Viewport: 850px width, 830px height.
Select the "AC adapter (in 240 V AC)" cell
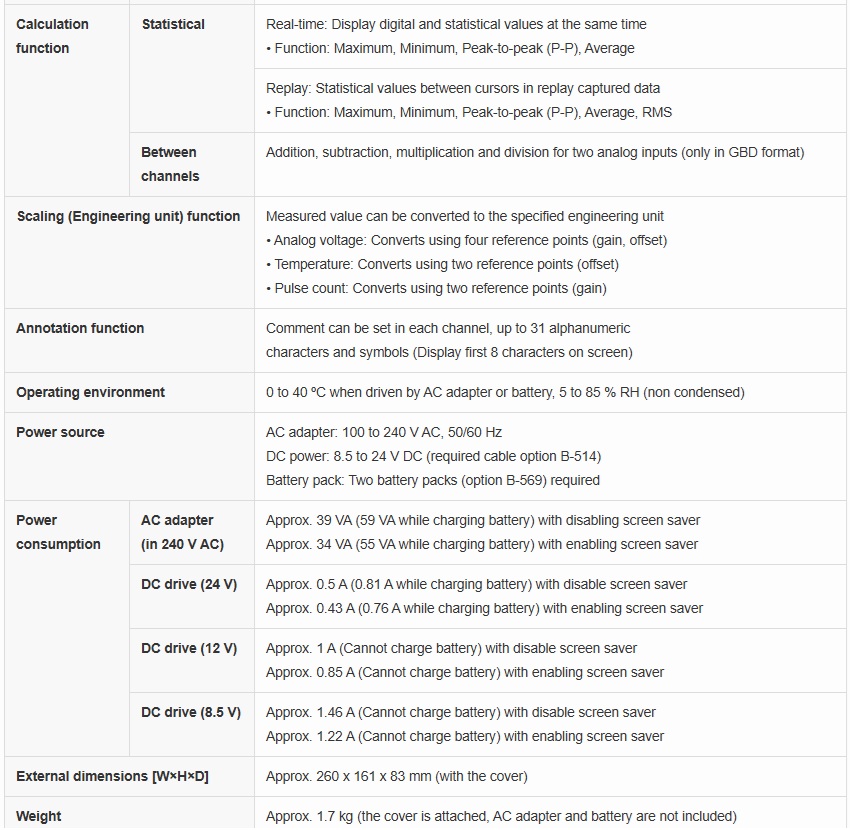pos(182,532)
